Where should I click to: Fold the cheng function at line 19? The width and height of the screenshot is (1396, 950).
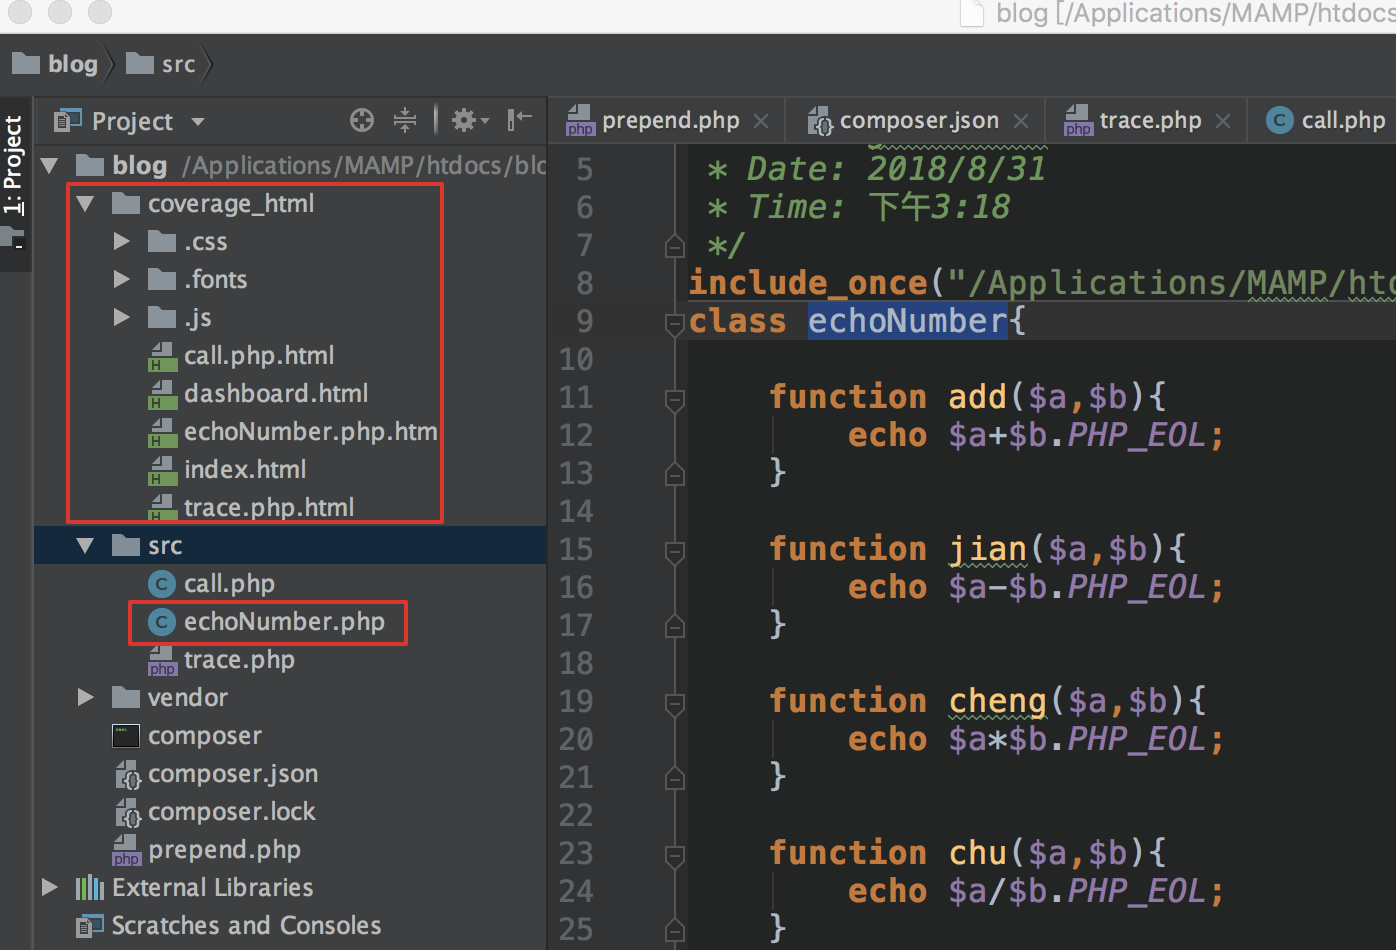(x=675, y=702)
